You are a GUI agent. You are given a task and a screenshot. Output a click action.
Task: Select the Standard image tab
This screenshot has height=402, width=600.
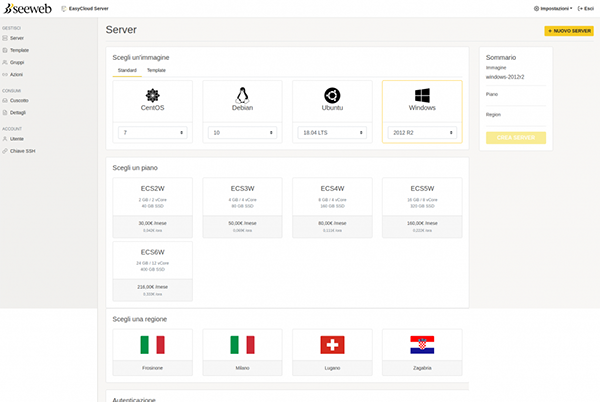pos(127,70)
